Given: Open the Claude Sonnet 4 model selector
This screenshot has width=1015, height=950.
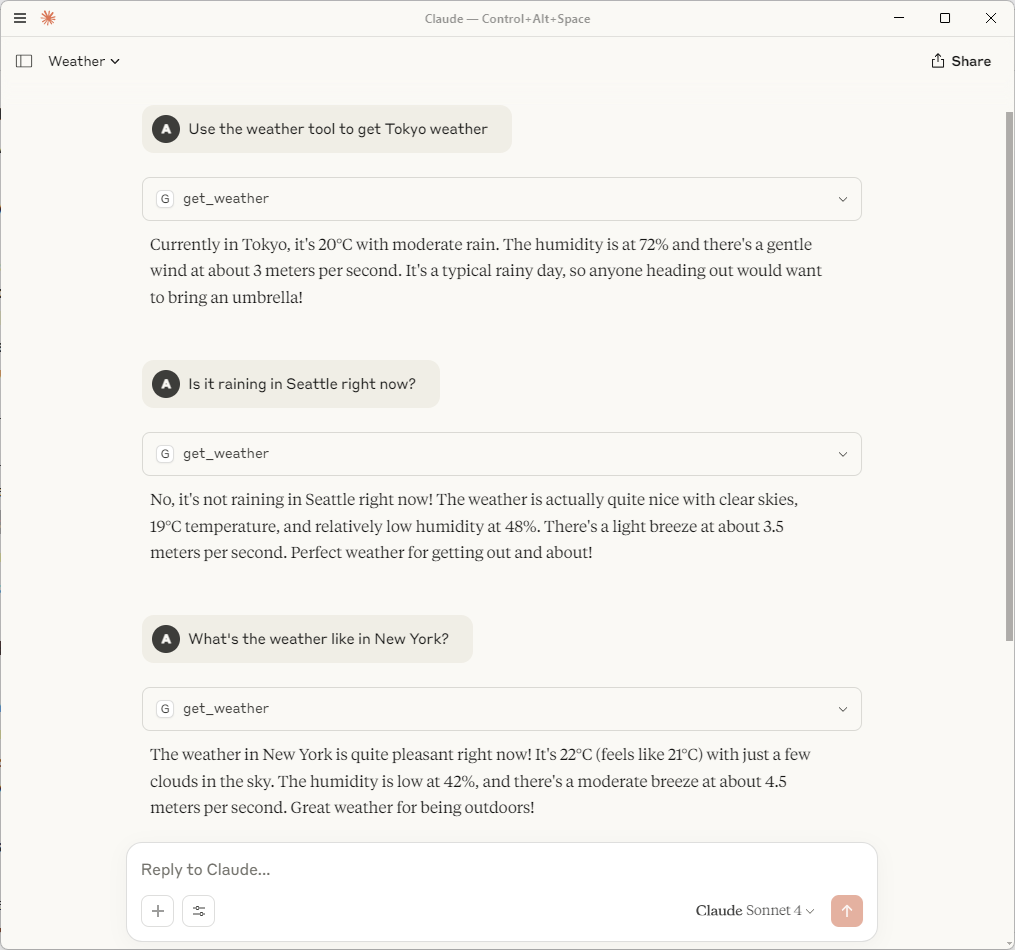Looking at the screenshot, I should (x=755, y=911).
